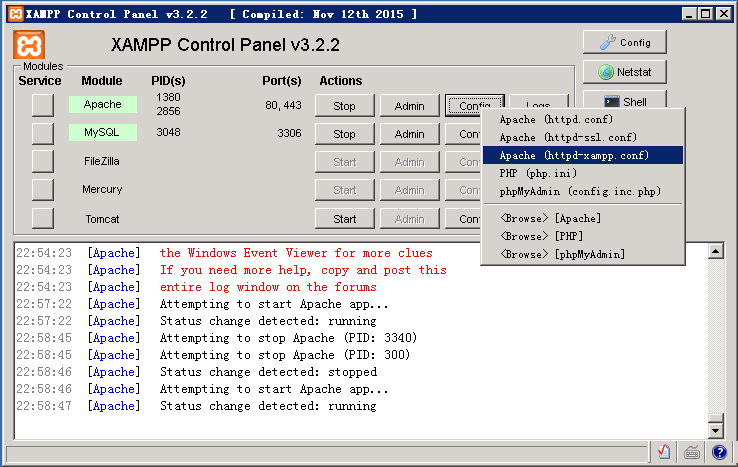The image size is (738, 467).
Task: Click log line 'If you need more help, copy and post this'
Action: tap(303, 270)
